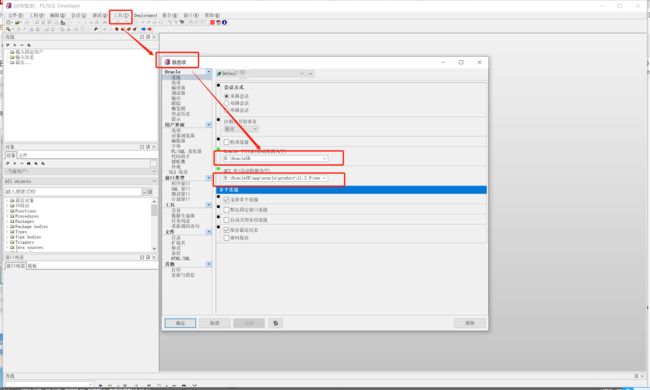650x390 pixels.
Task: Open the Deployment menu
Action: (146, 15)
